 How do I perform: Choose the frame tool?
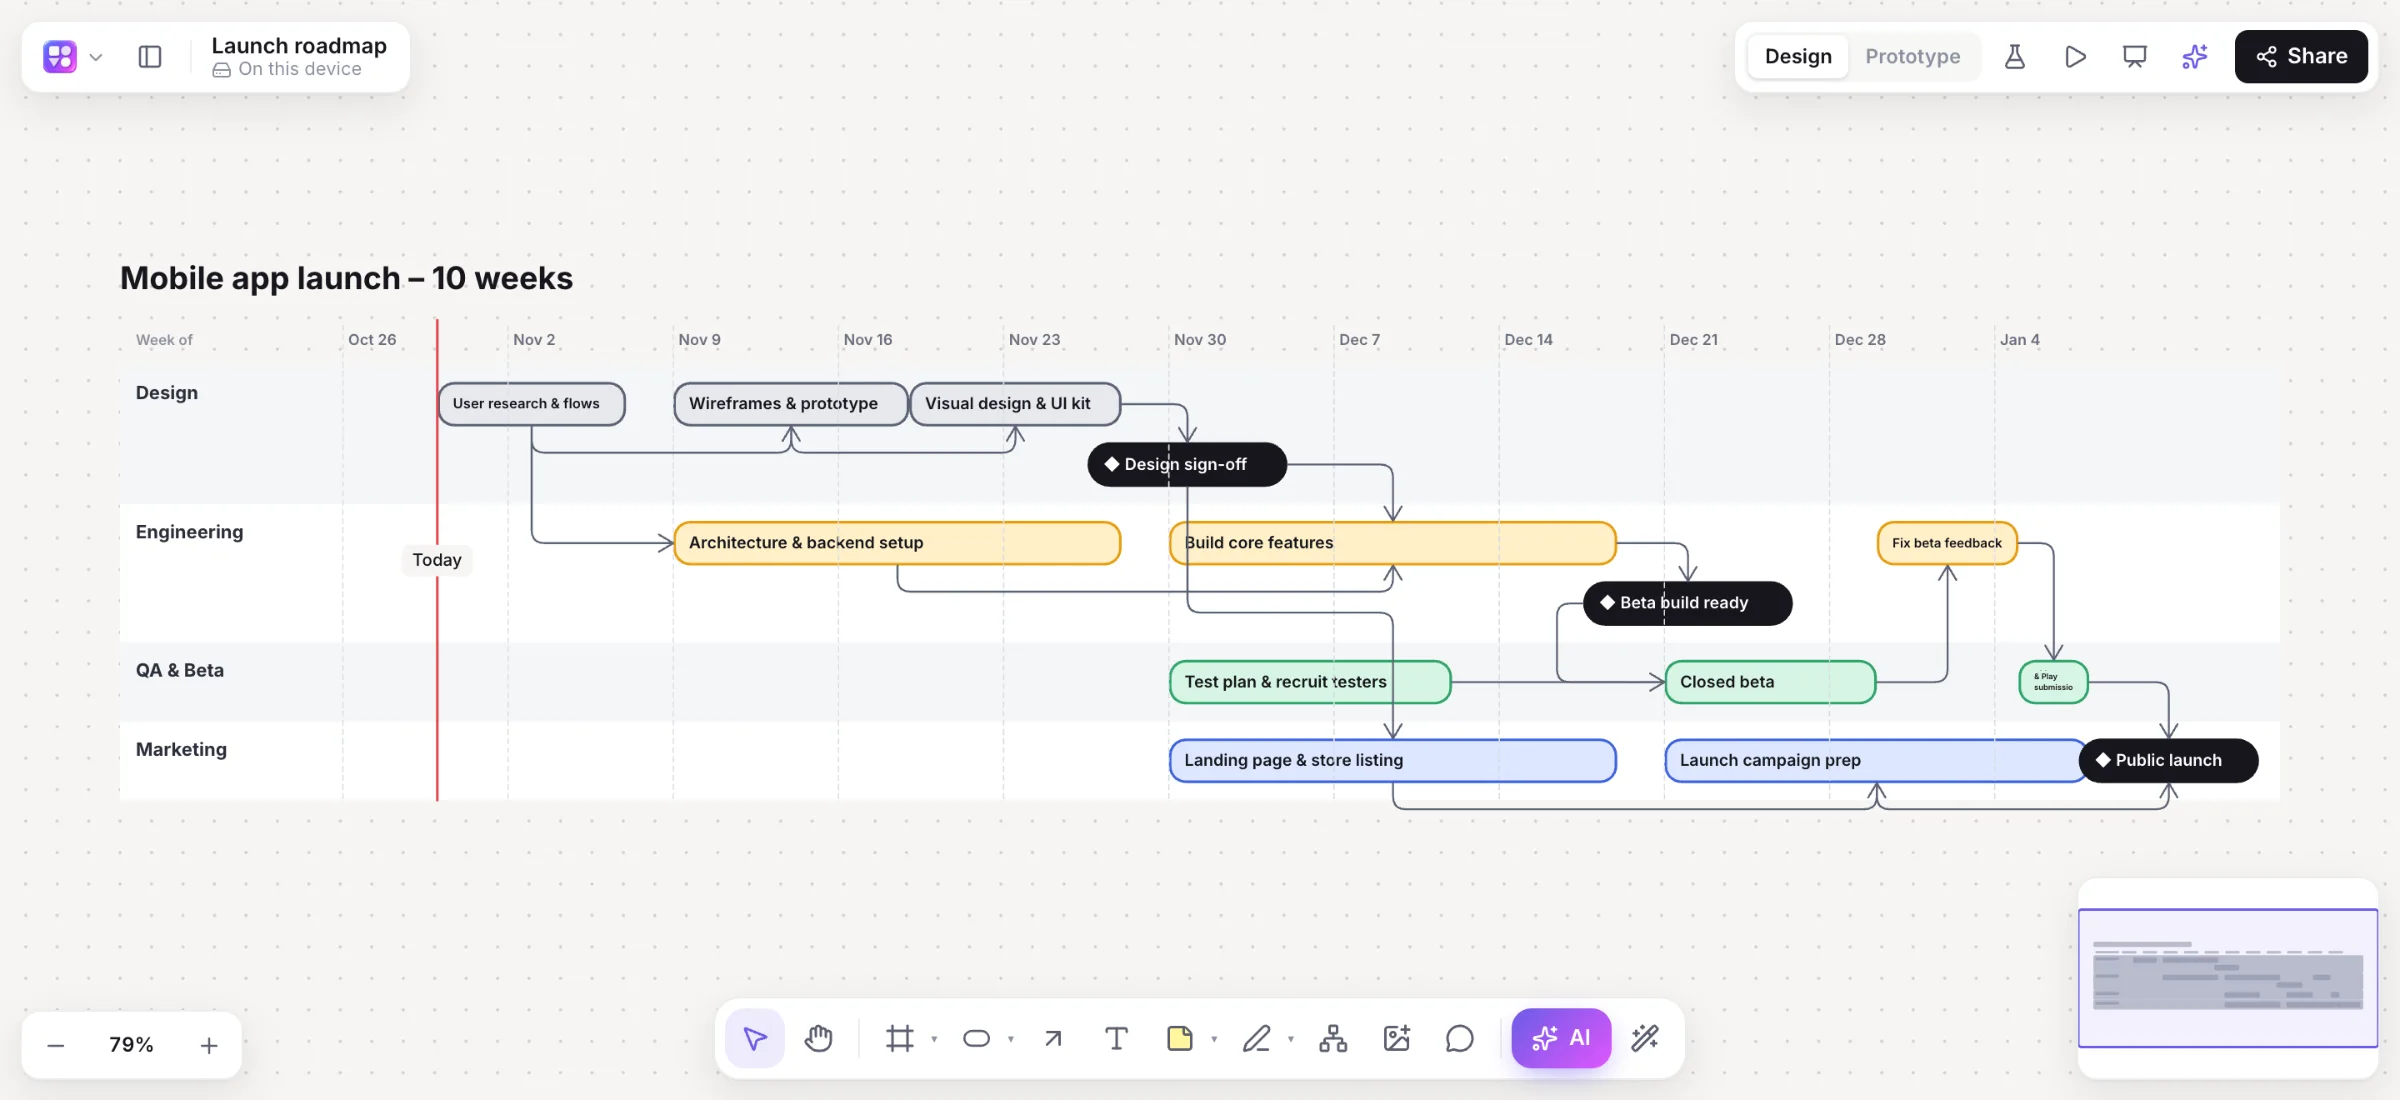tap(899, 1039)
